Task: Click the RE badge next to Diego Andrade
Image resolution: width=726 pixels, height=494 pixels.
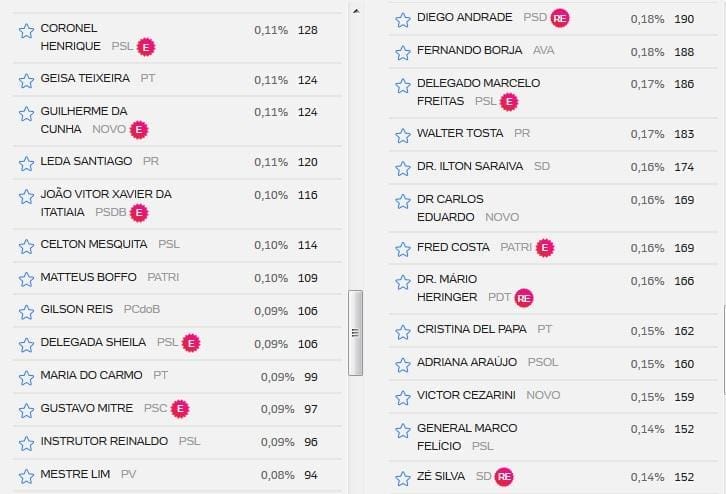Action: [560, 18]
